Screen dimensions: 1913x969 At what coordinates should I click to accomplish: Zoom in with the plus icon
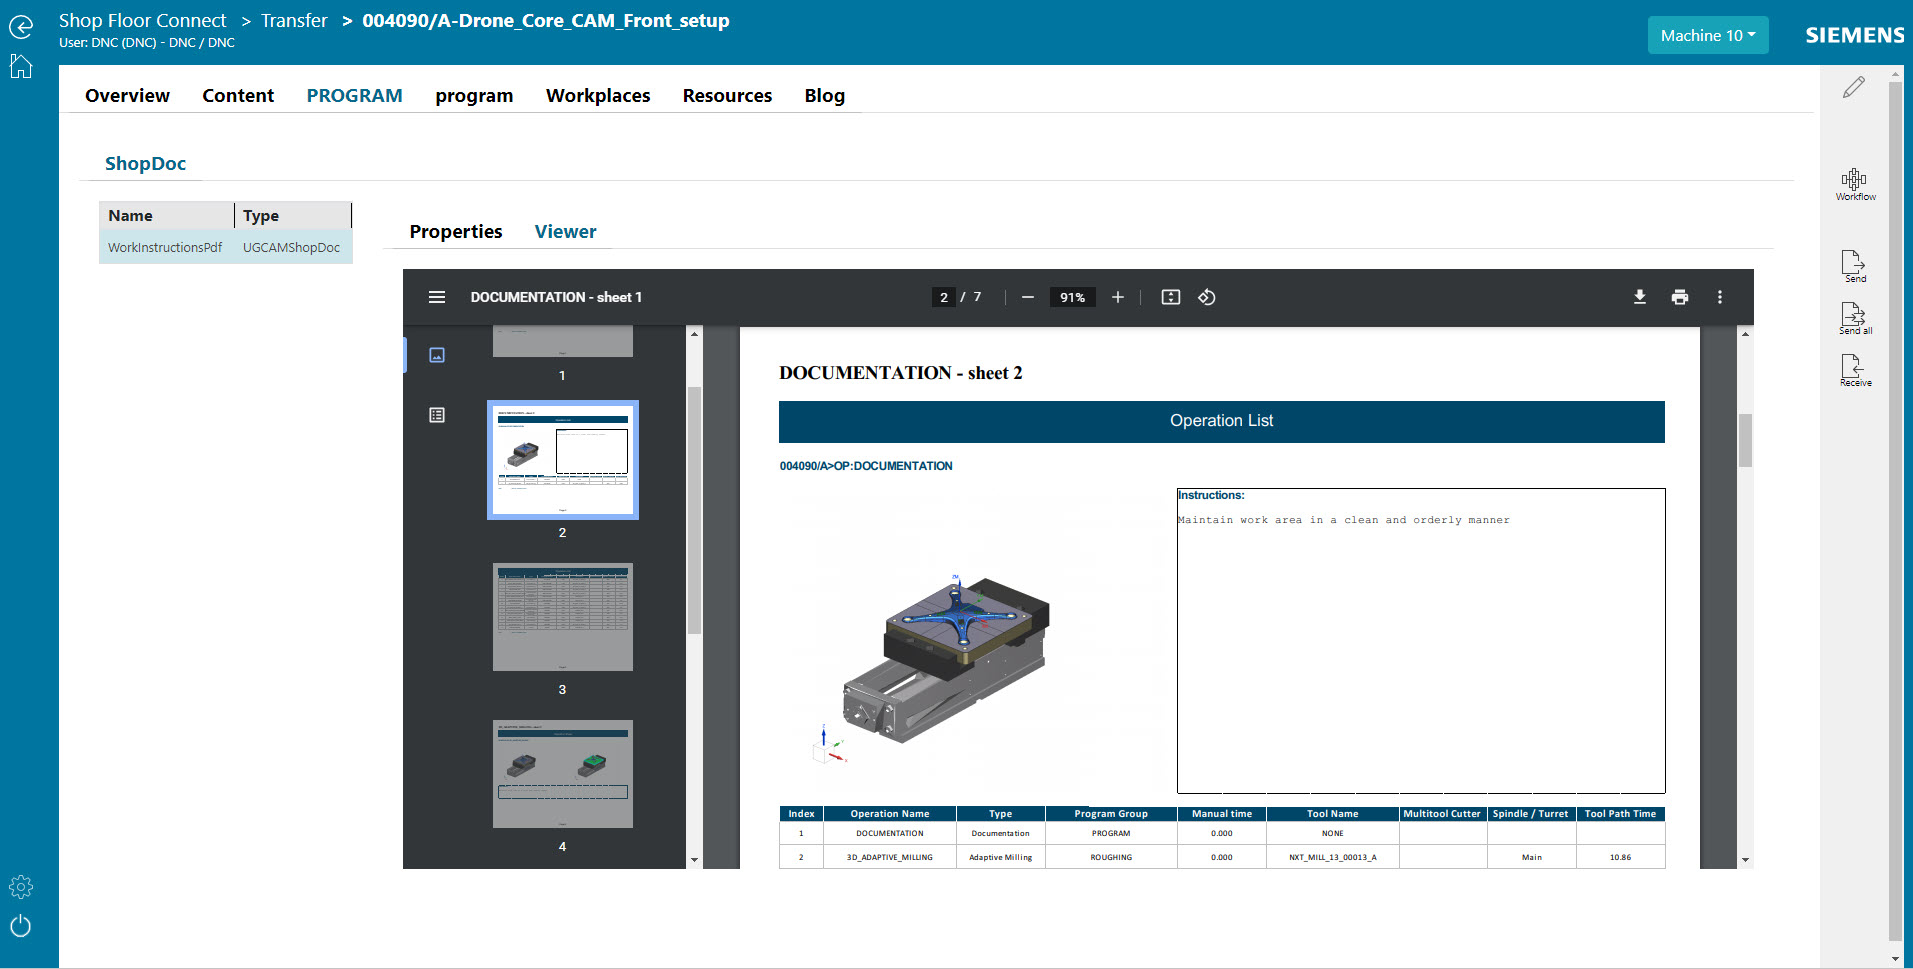(1117, 297)
